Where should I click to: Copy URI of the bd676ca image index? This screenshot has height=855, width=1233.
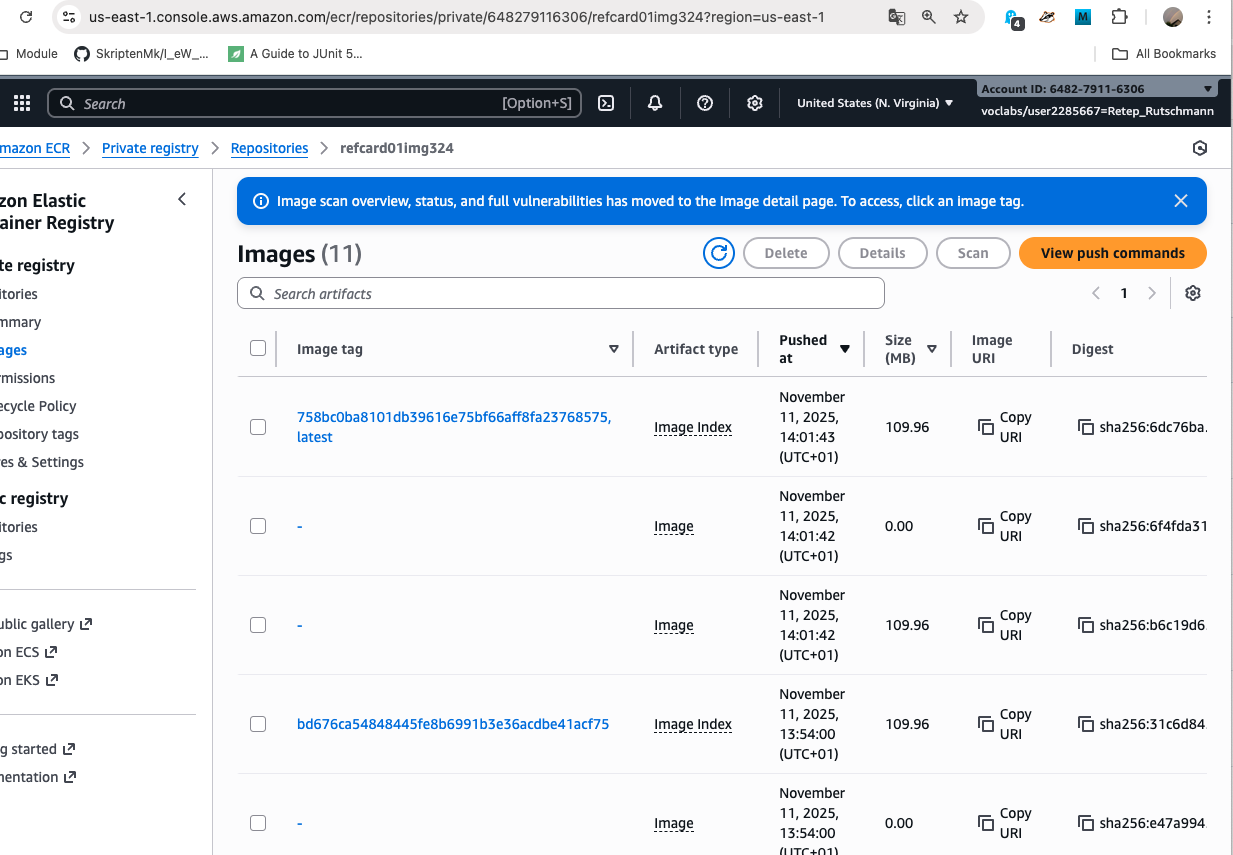click(1005, 724)
